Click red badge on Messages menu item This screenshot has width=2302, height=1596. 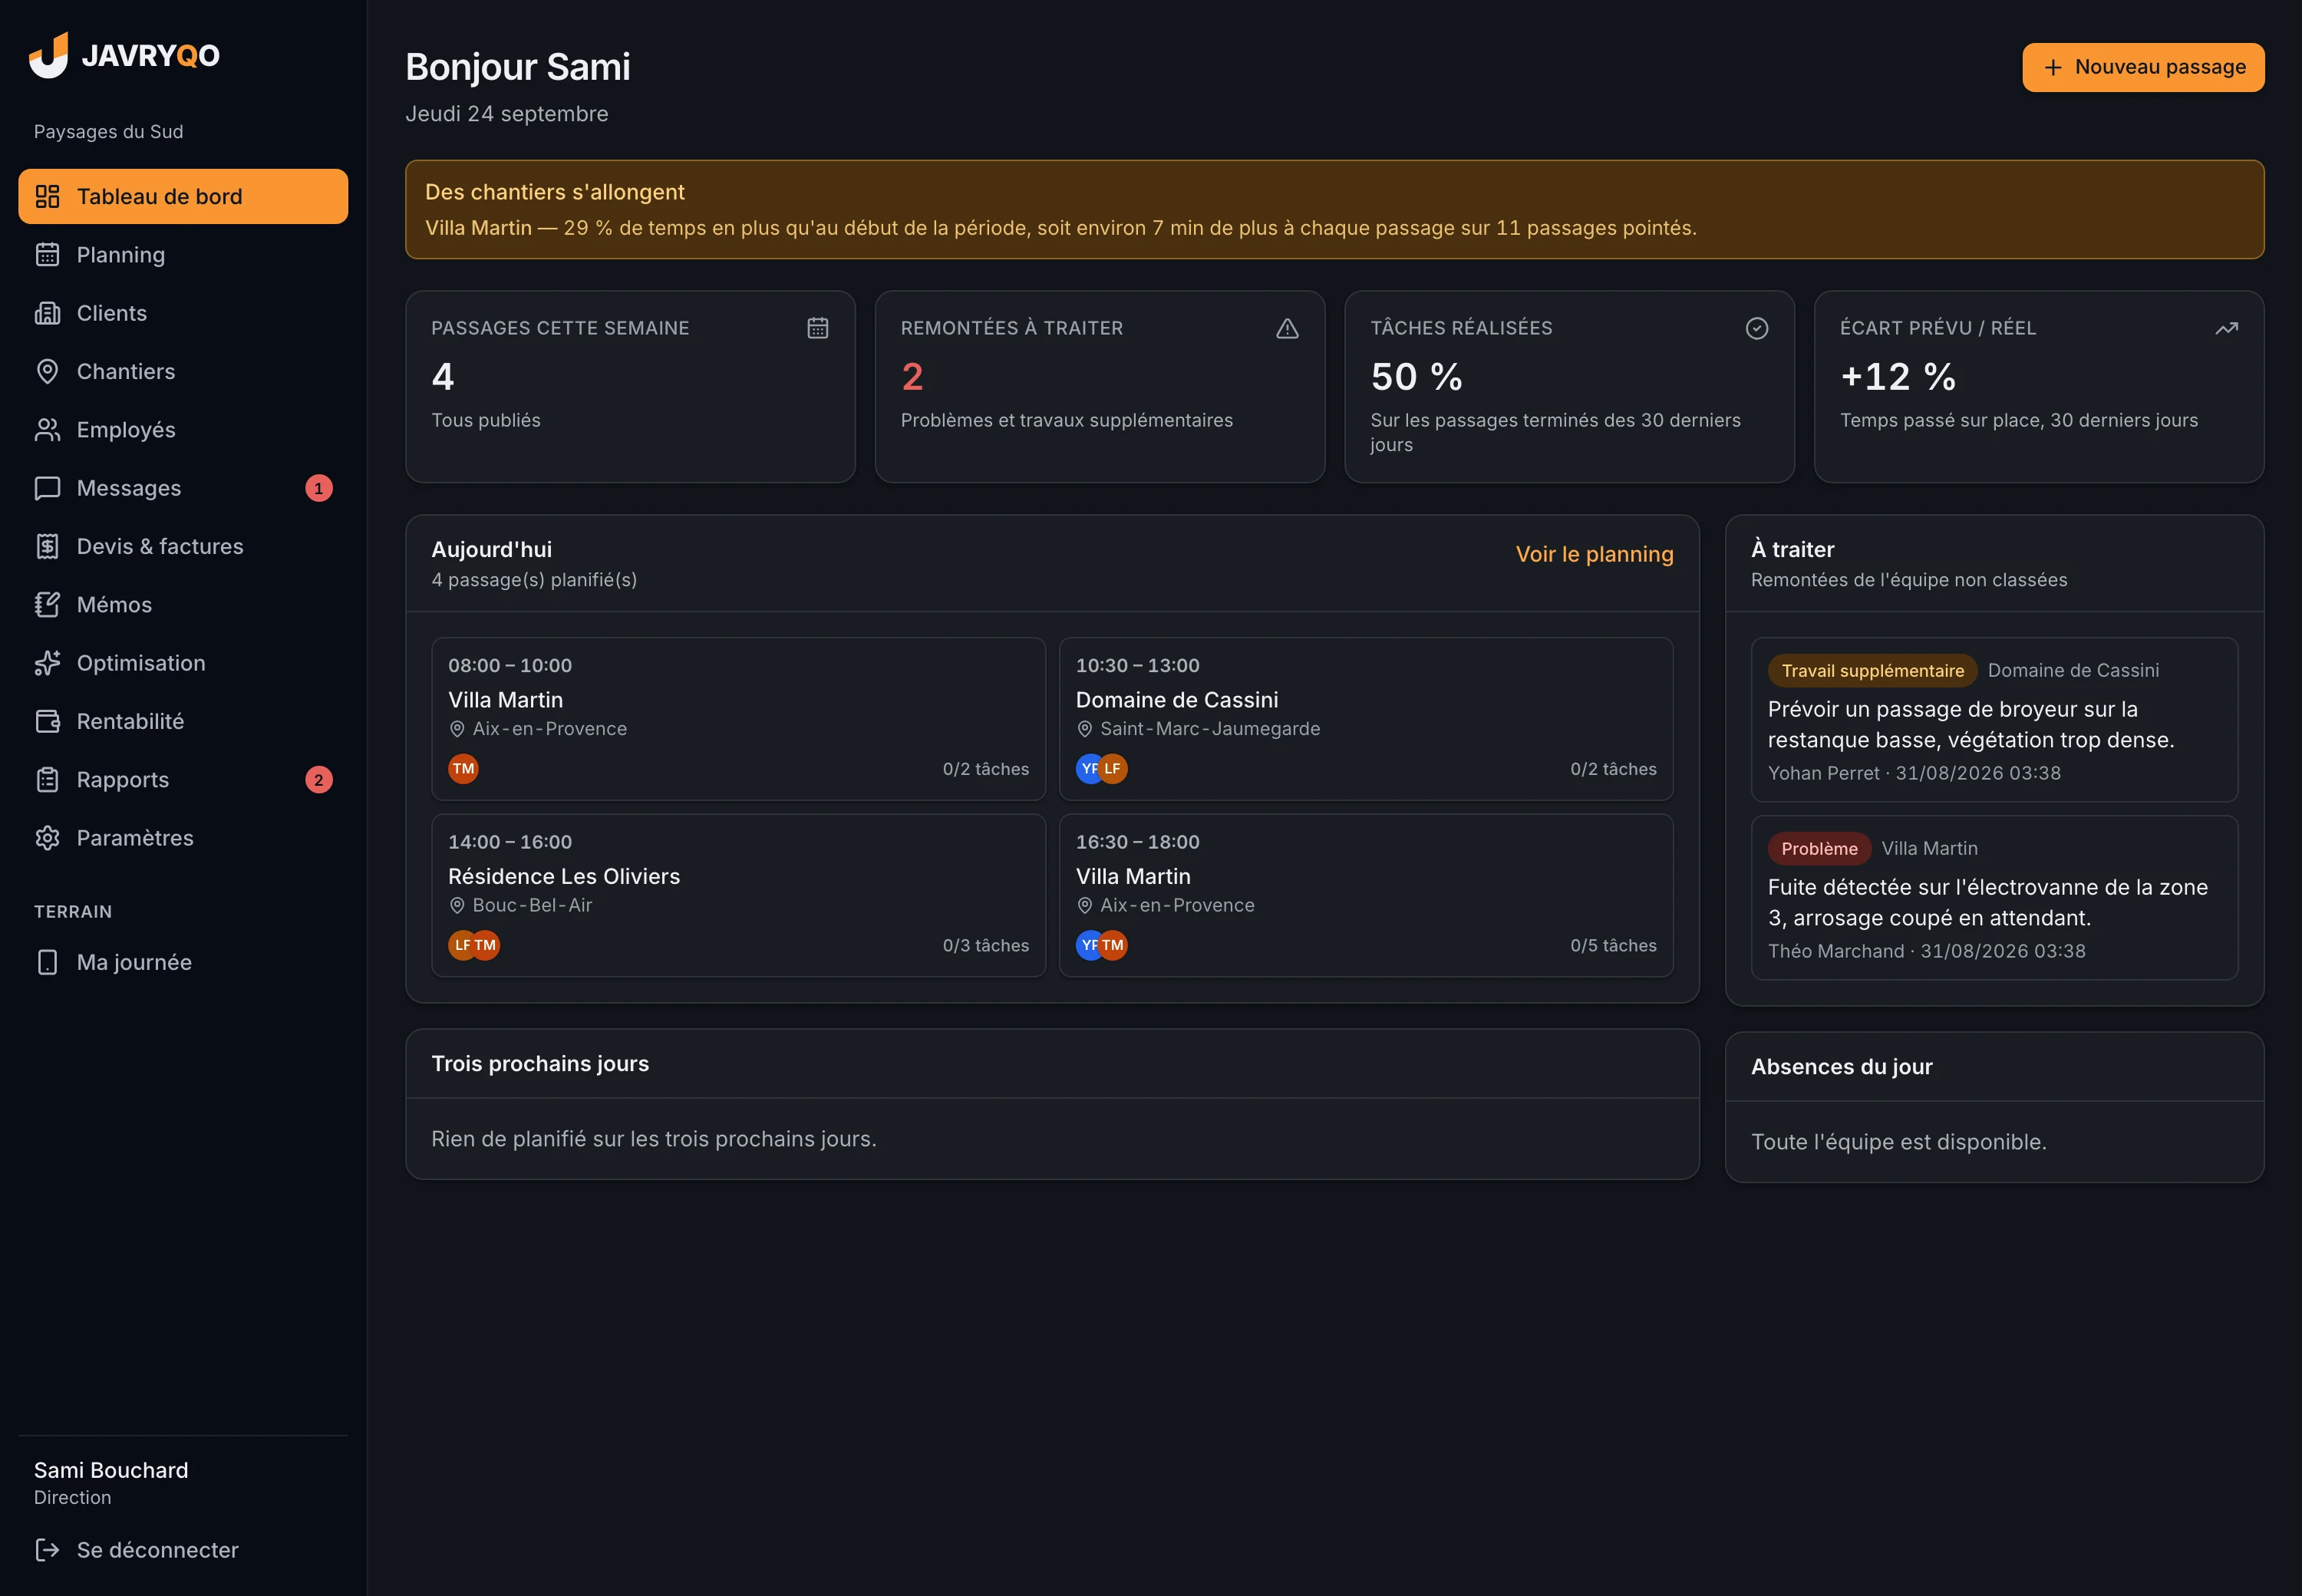point(319,488)
